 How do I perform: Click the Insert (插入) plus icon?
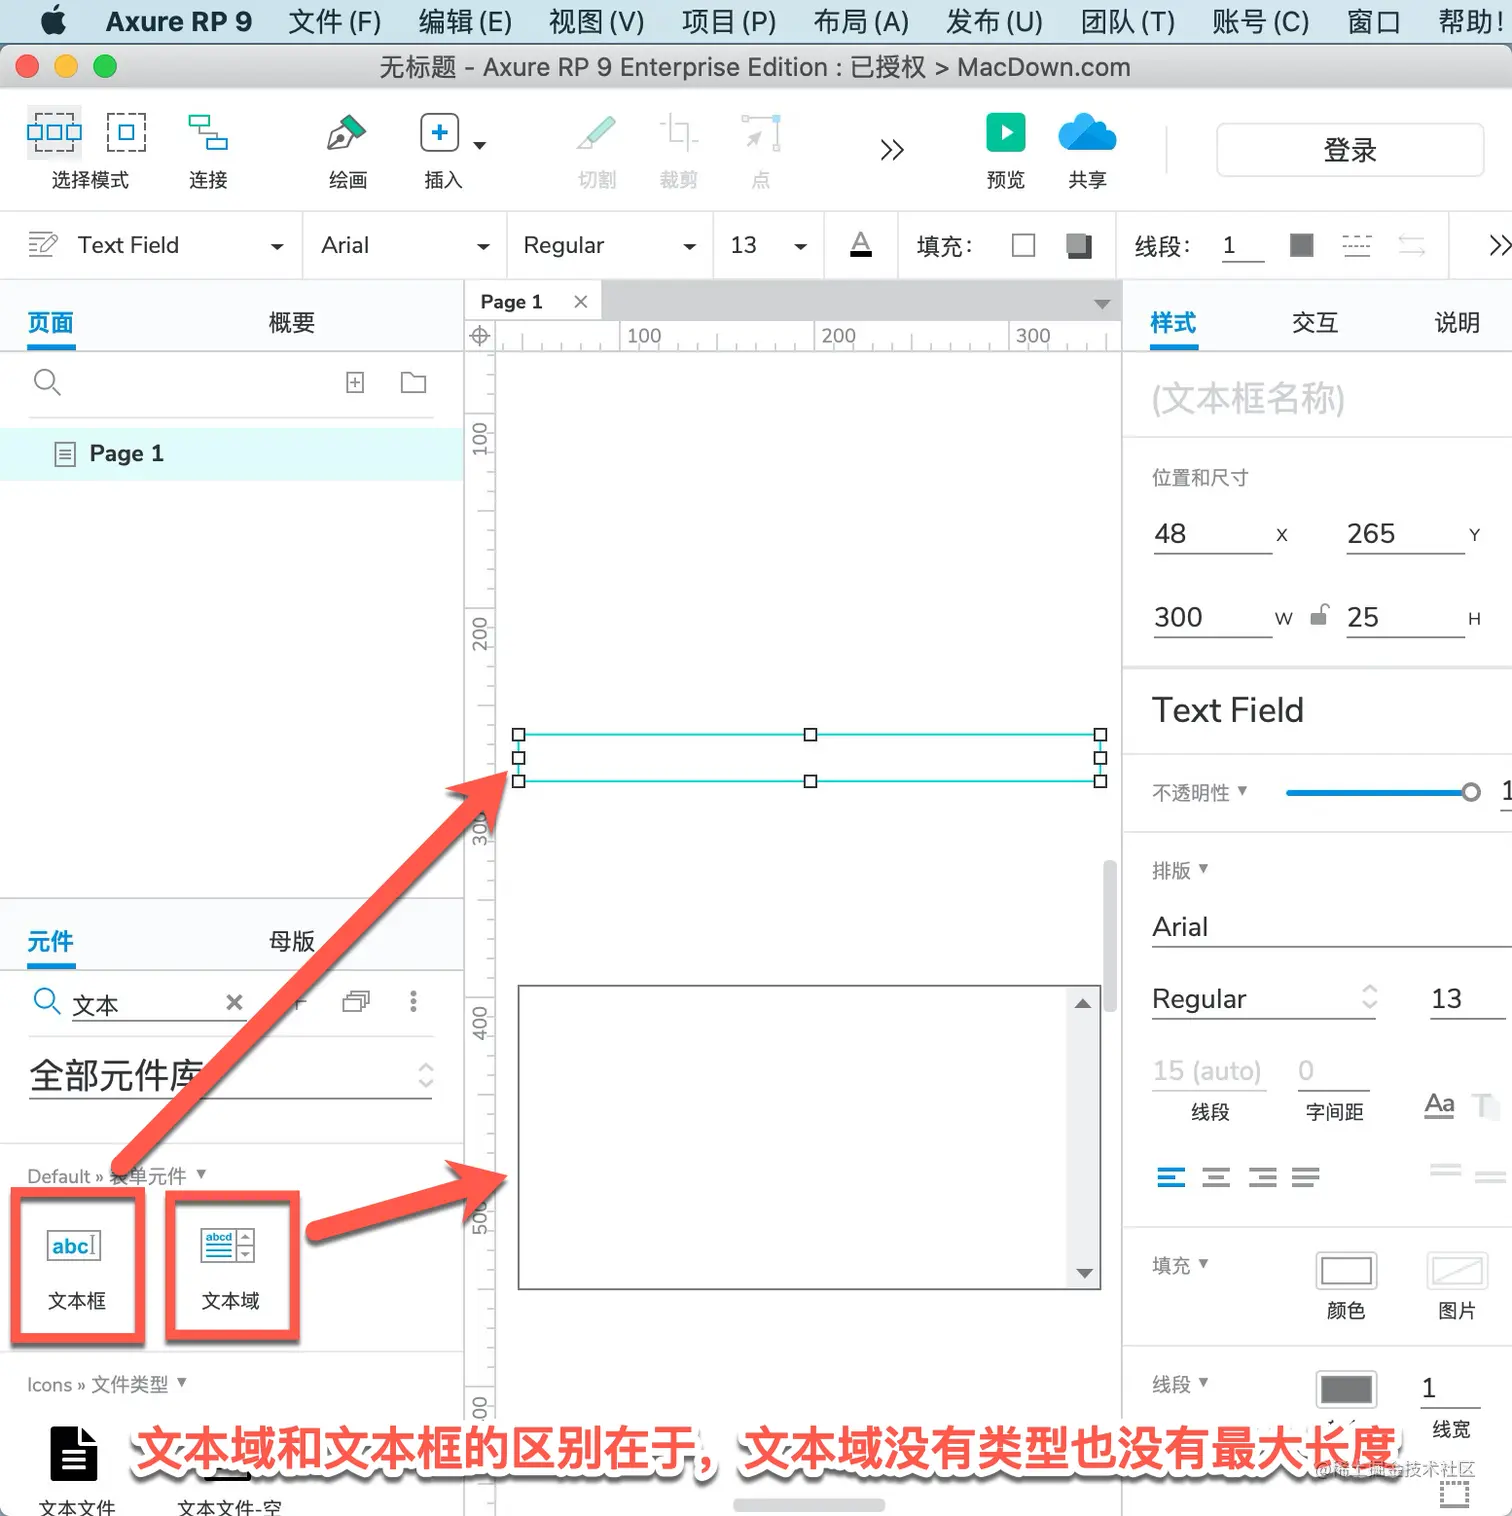[439, 132]
